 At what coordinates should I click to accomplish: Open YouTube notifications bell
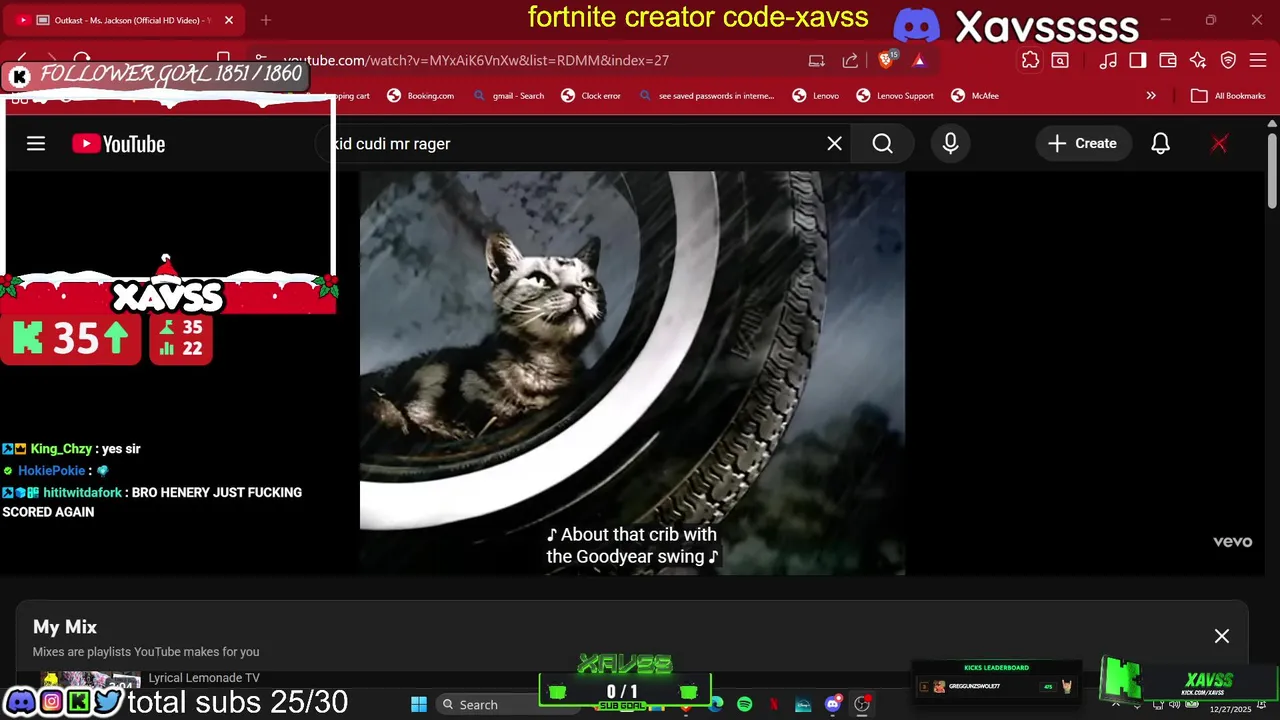point(1160,144)
